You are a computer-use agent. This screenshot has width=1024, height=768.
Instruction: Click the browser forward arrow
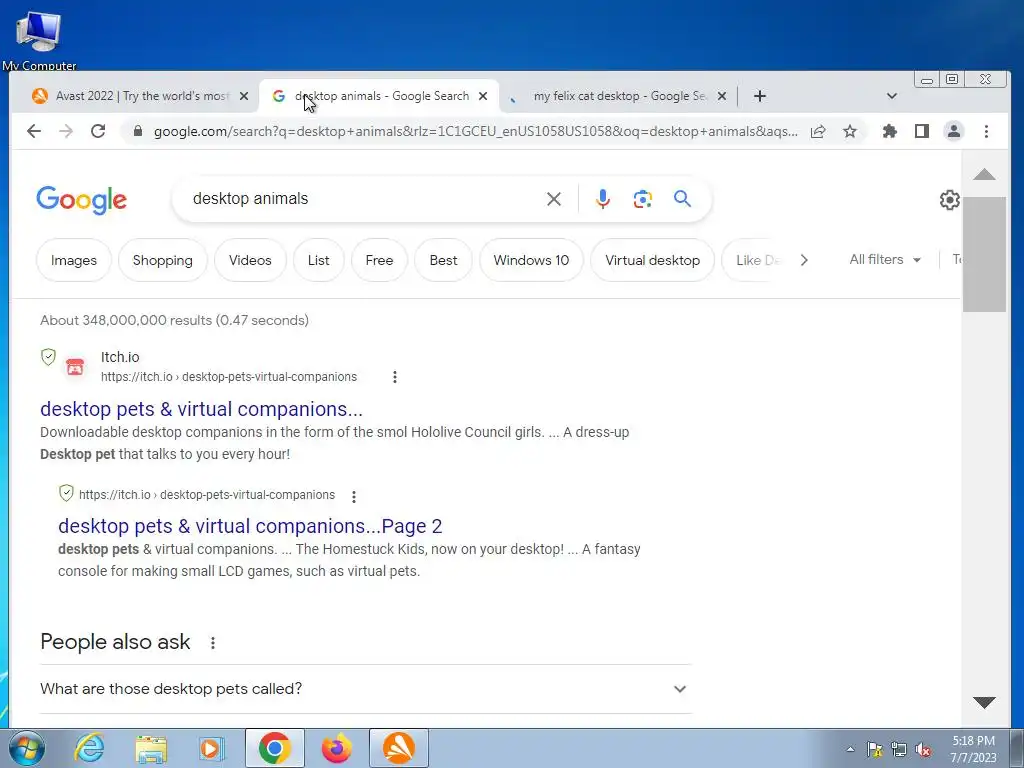pos(66,131)
